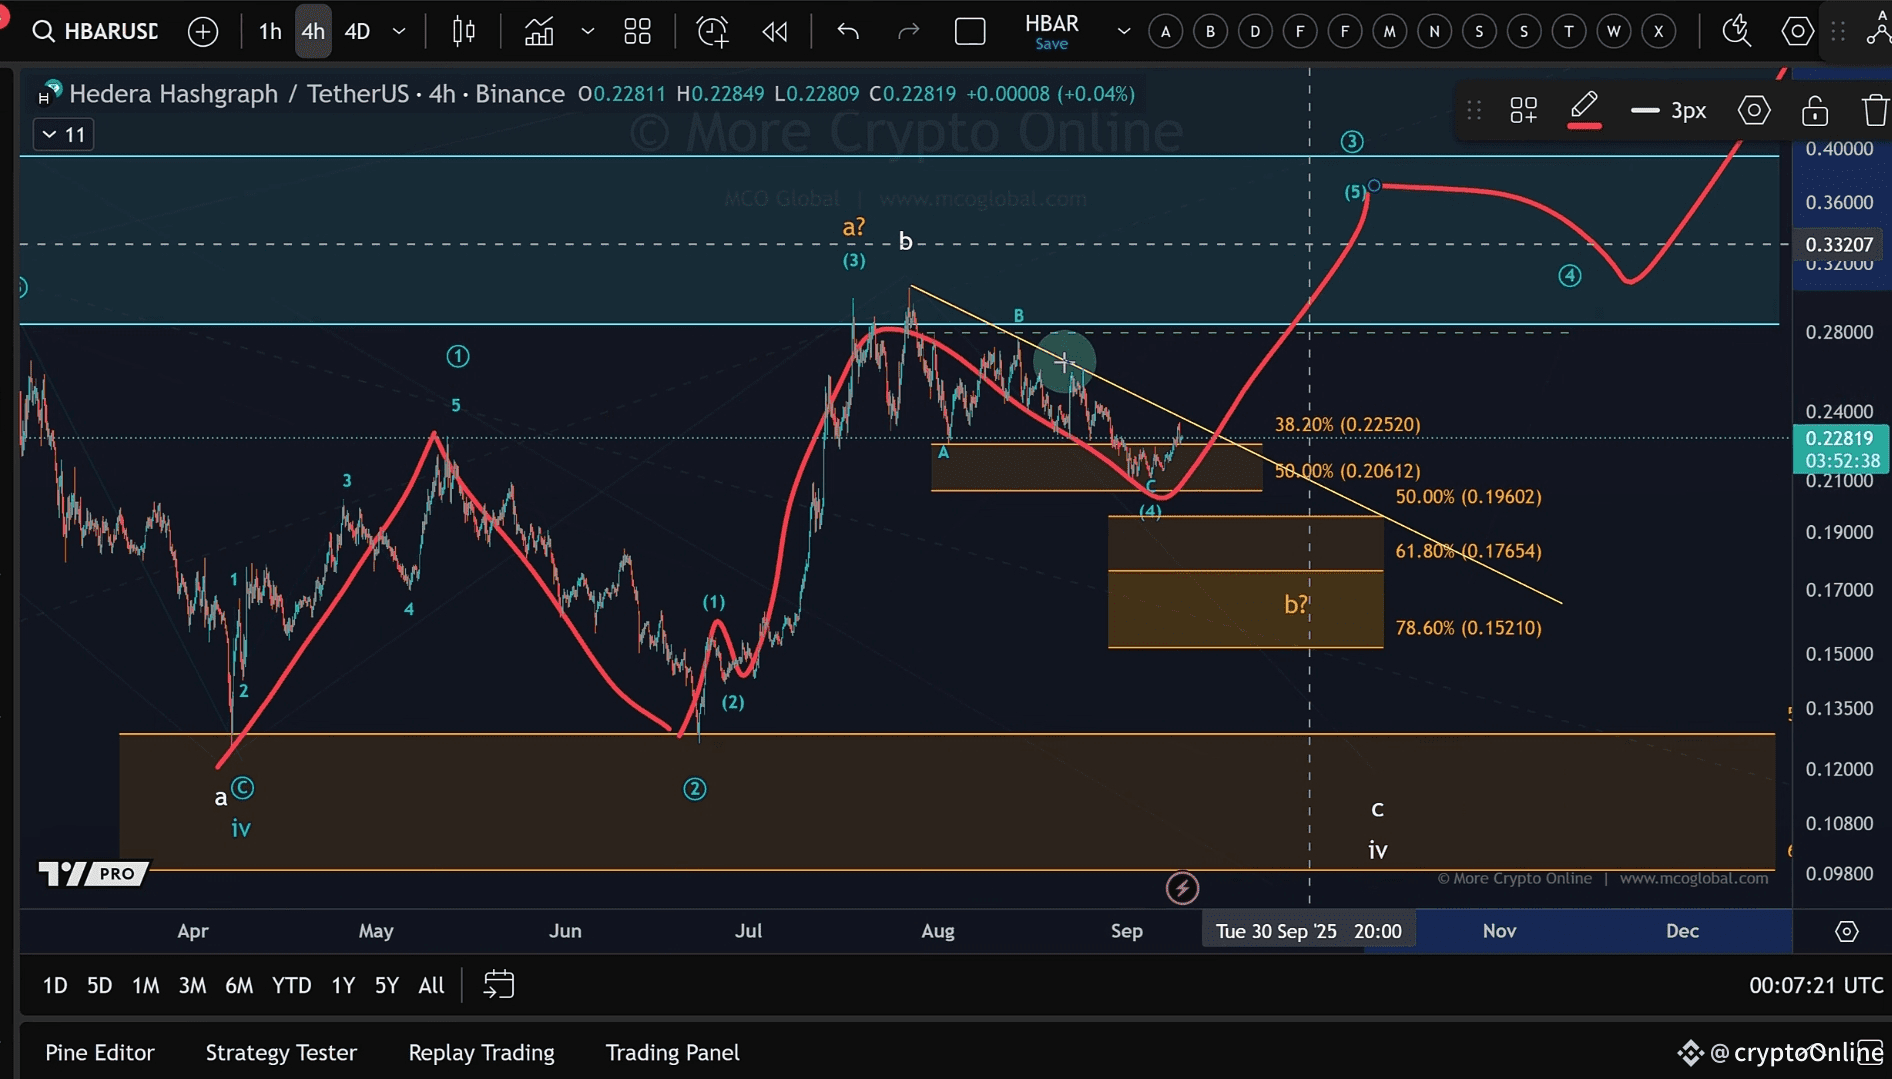Open the Replay Trading panel
This screenshot has width=1892, height=1079.
(481, 1053)
